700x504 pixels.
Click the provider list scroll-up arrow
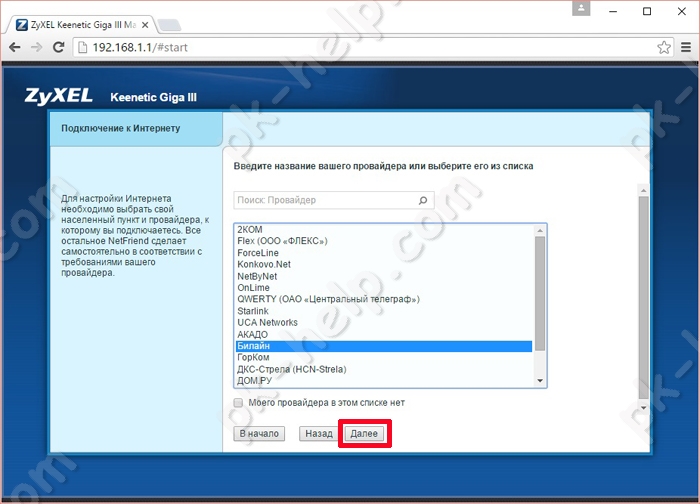(x=540, y=230)
